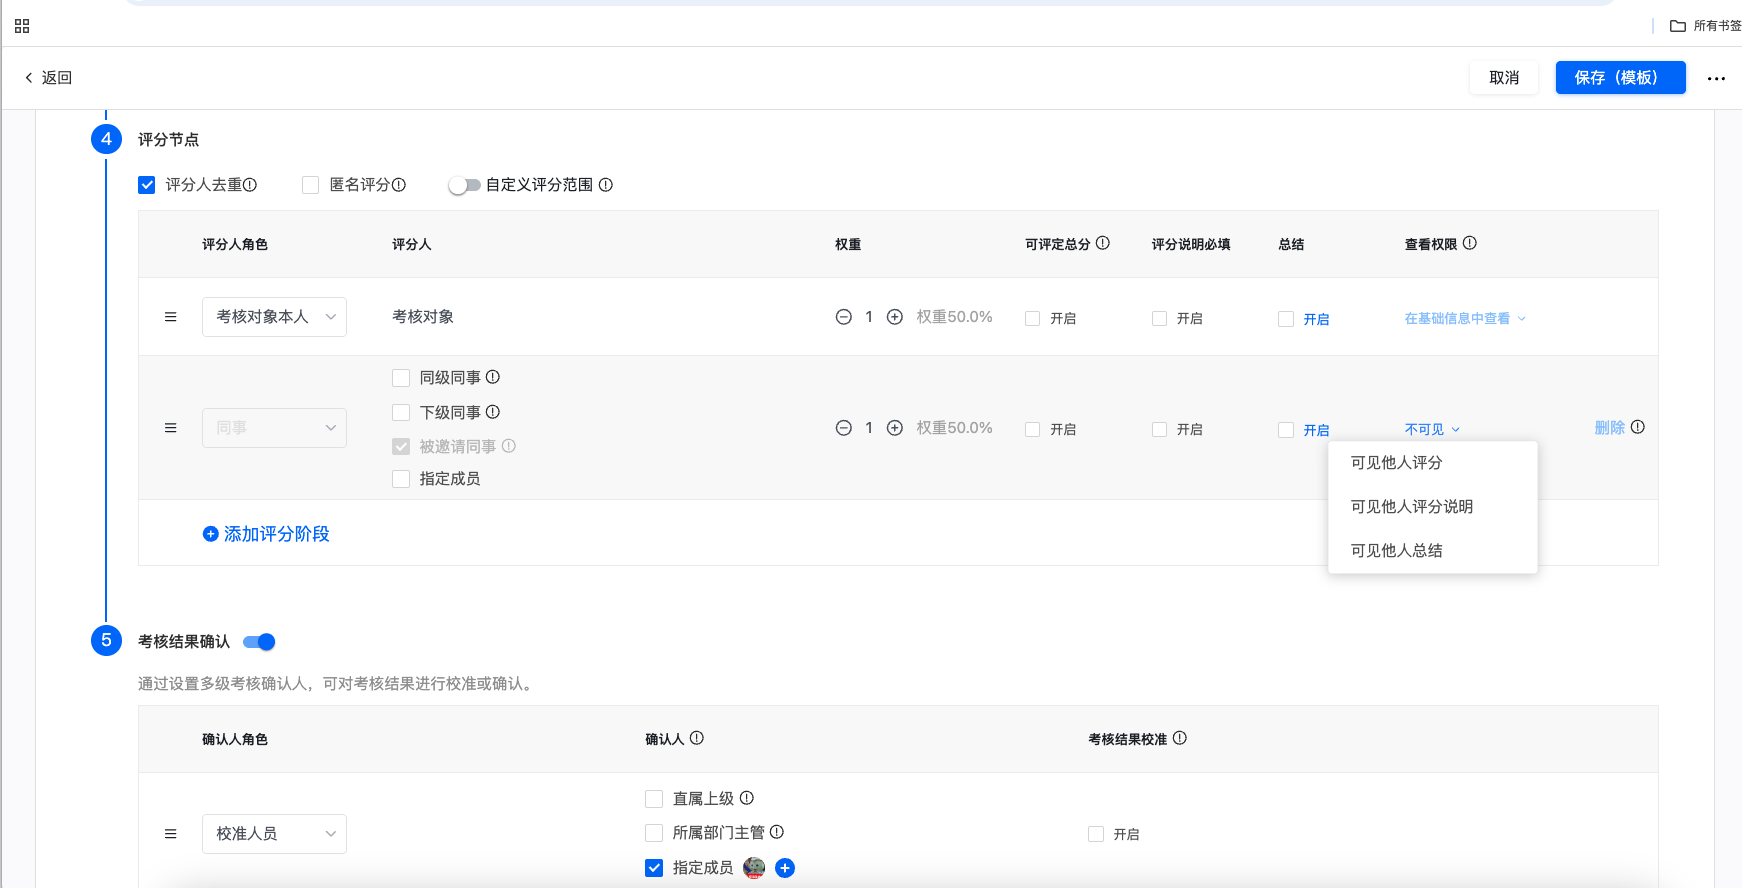Image resolution: width=1742 pixels, height=888 pixels.
Task: Open 校准人员 role dropdown
Action: pyautogui.click(x=274, y=834)
